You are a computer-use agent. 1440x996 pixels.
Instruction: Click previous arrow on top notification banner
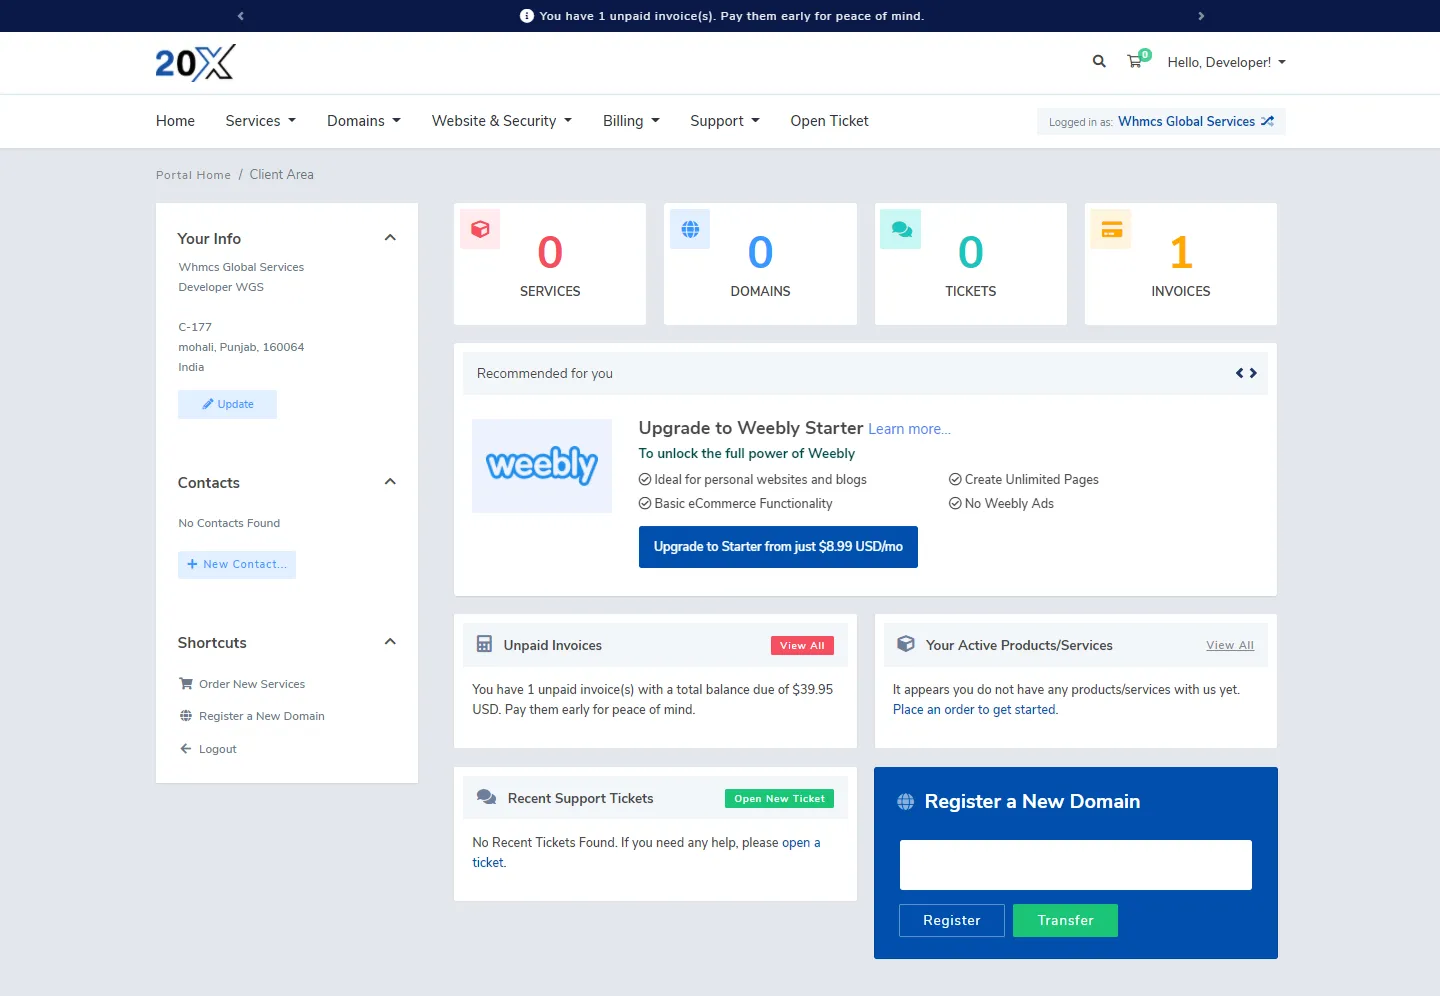[241, 16]
